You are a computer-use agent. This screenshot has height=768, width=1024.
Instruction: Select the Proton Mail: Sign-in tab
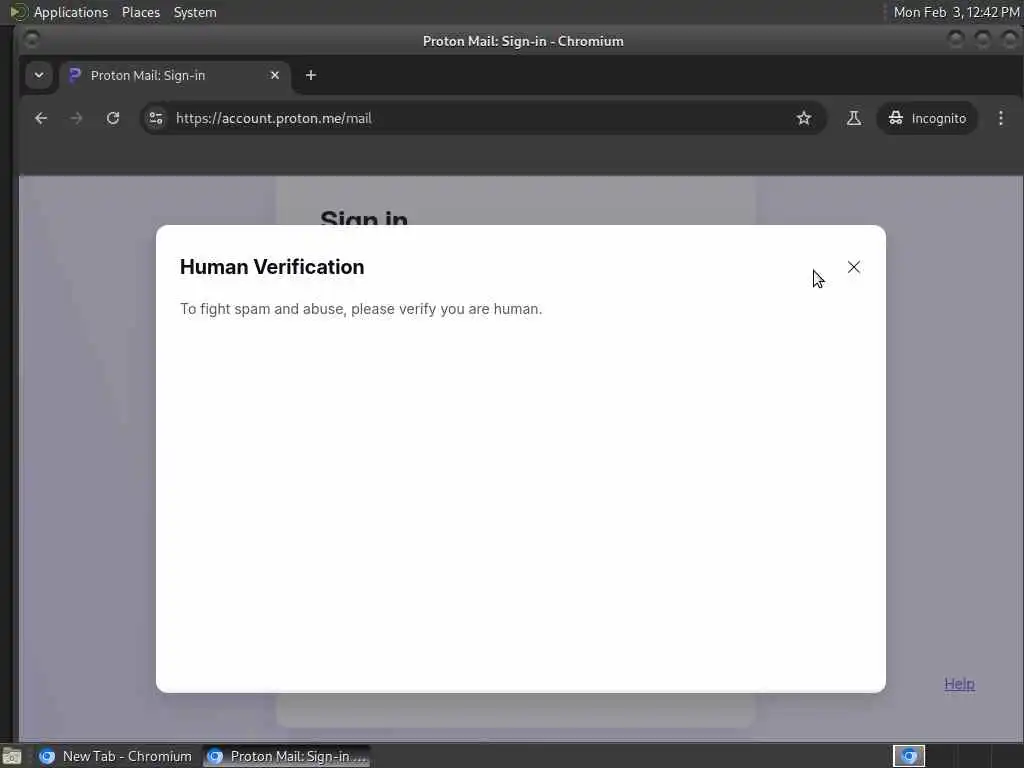click(x=174, y=75)
